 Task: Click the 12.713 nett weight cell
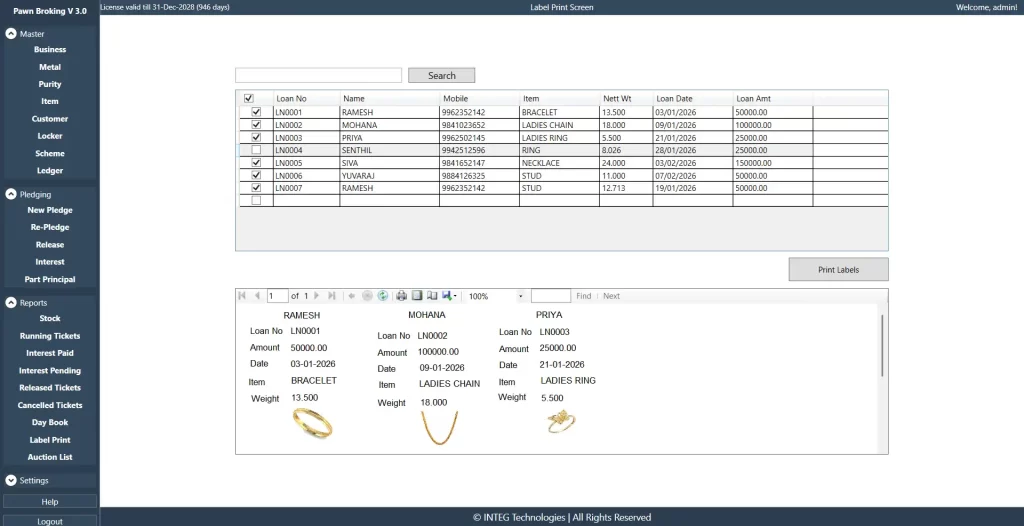(x=626, y=188)
